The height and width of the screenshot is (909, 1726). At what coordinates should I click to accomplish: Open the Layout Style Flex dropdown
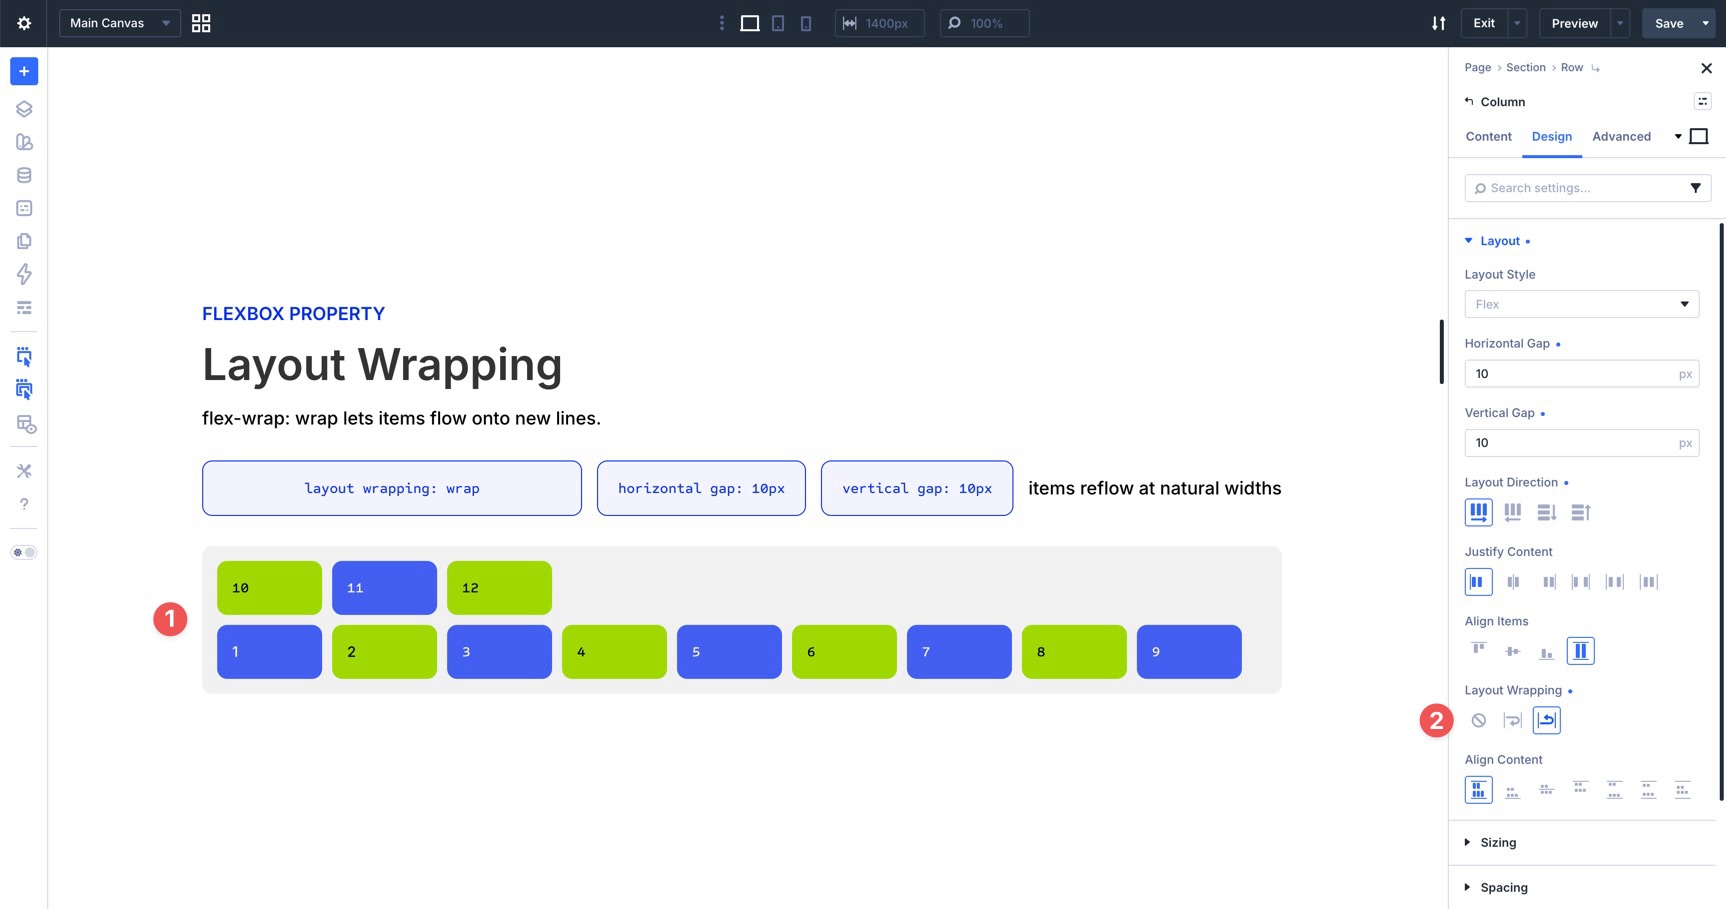click(x=1581, y=304)
